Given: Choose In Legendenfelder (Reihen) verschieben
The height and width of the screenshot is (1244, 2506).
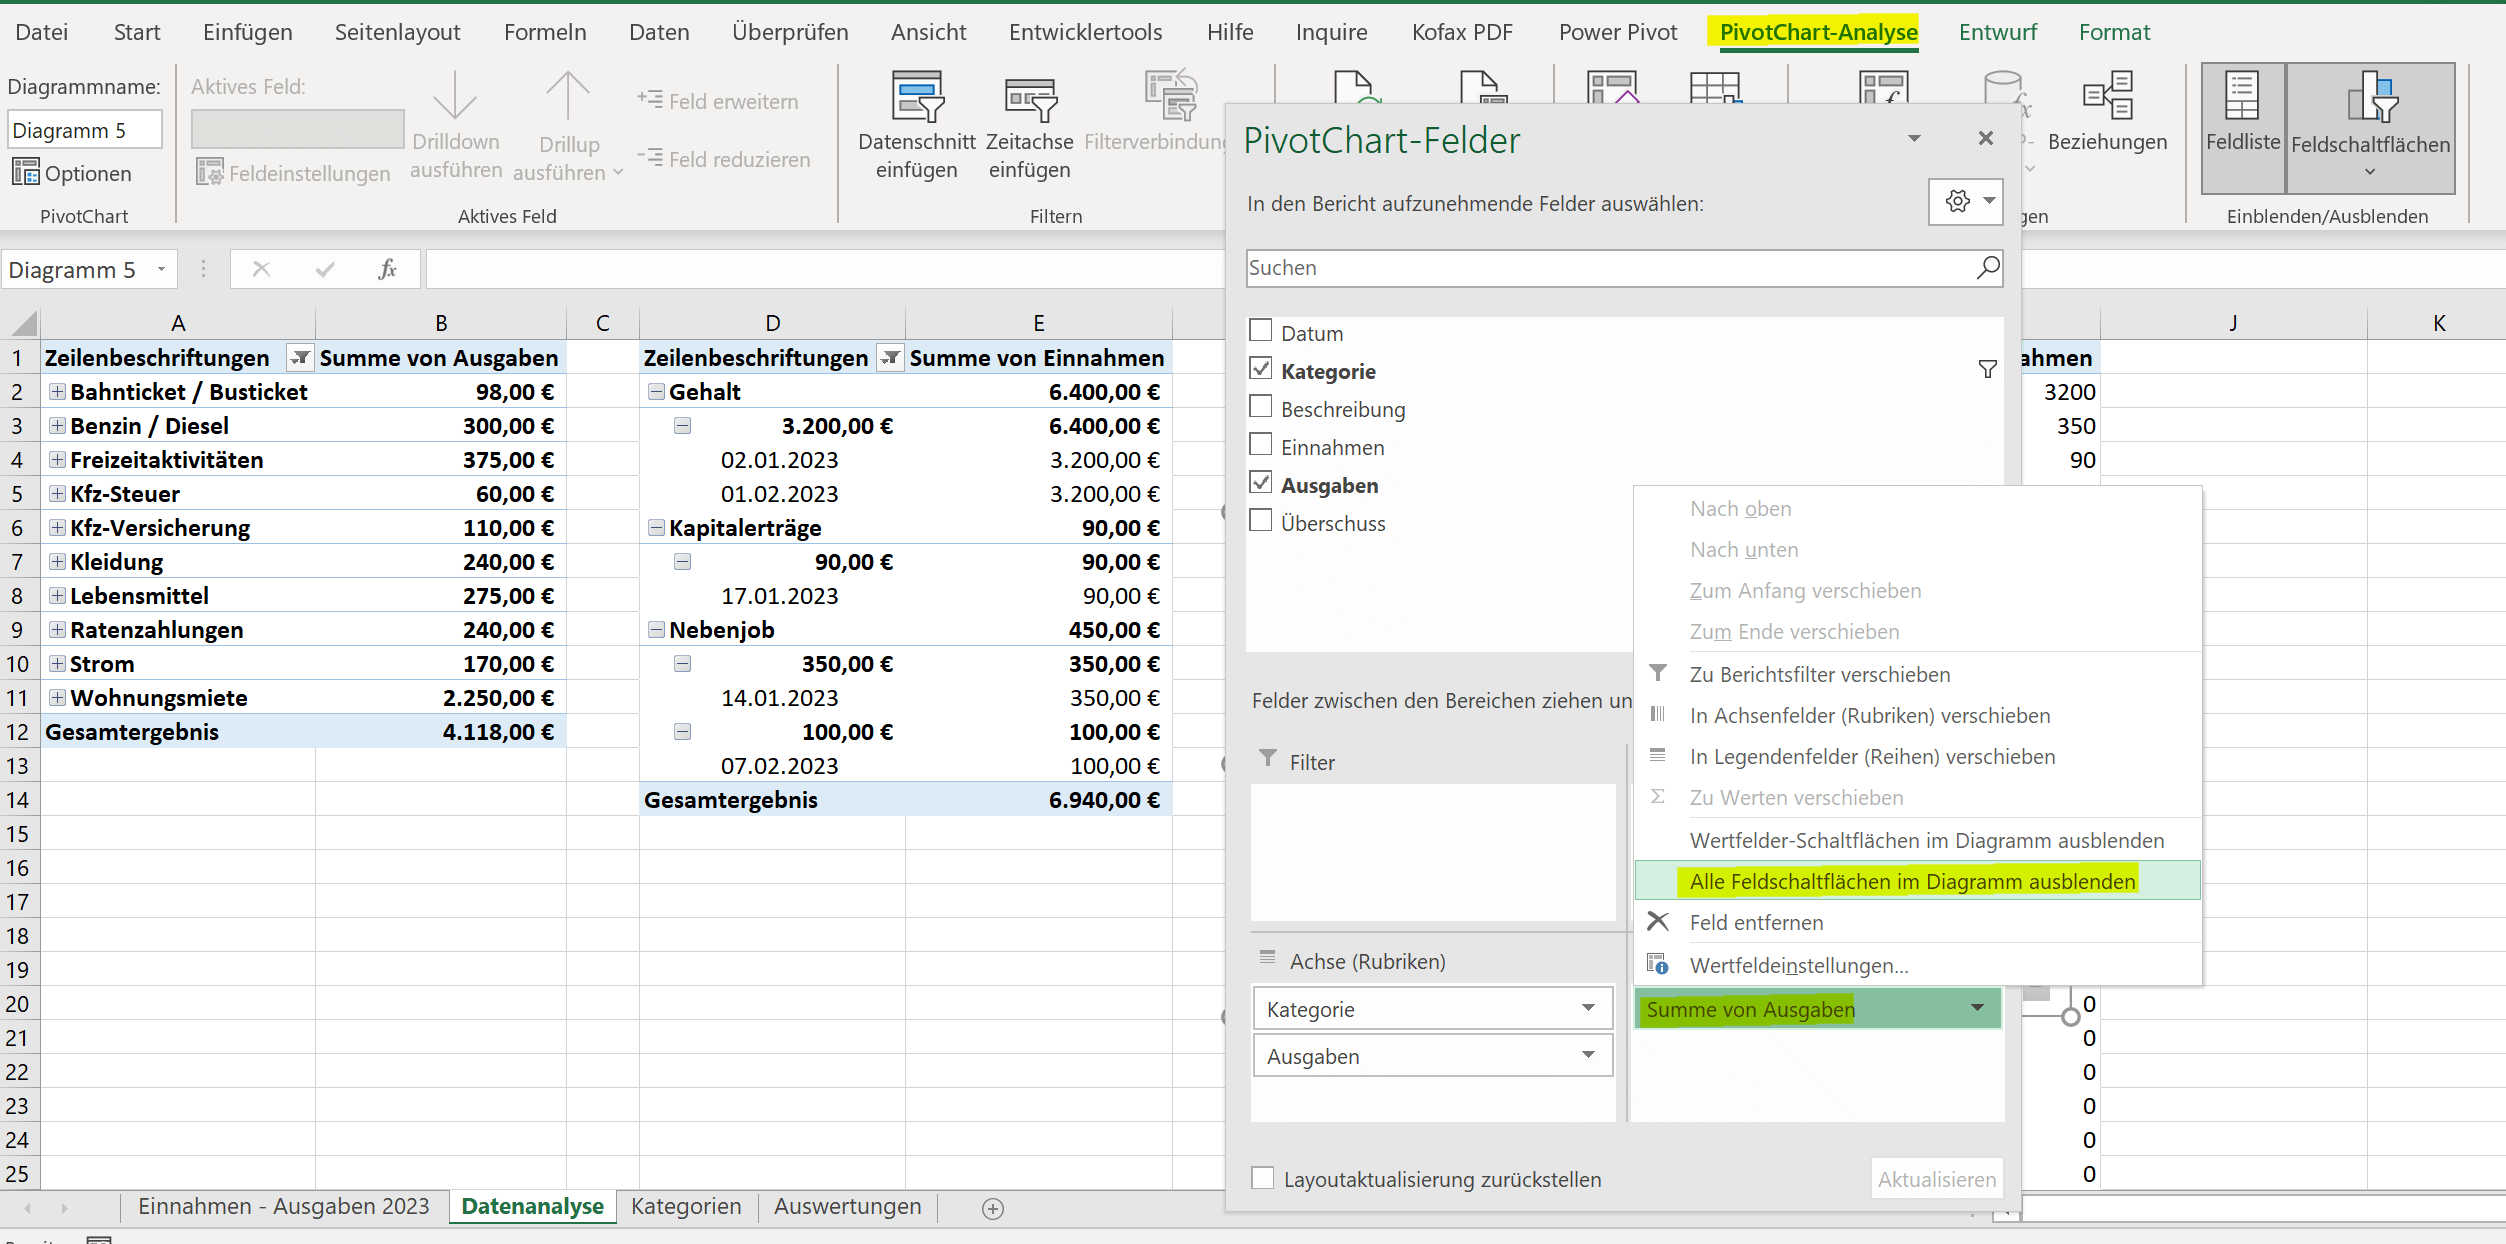Looking at the screenshot, I should tap(1873, 757).
